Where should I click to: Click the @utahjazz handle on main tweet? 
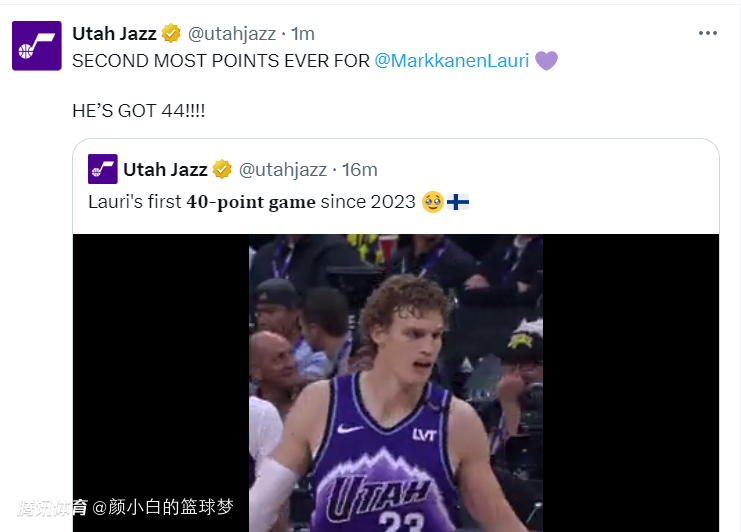click(x=230, y=33)
